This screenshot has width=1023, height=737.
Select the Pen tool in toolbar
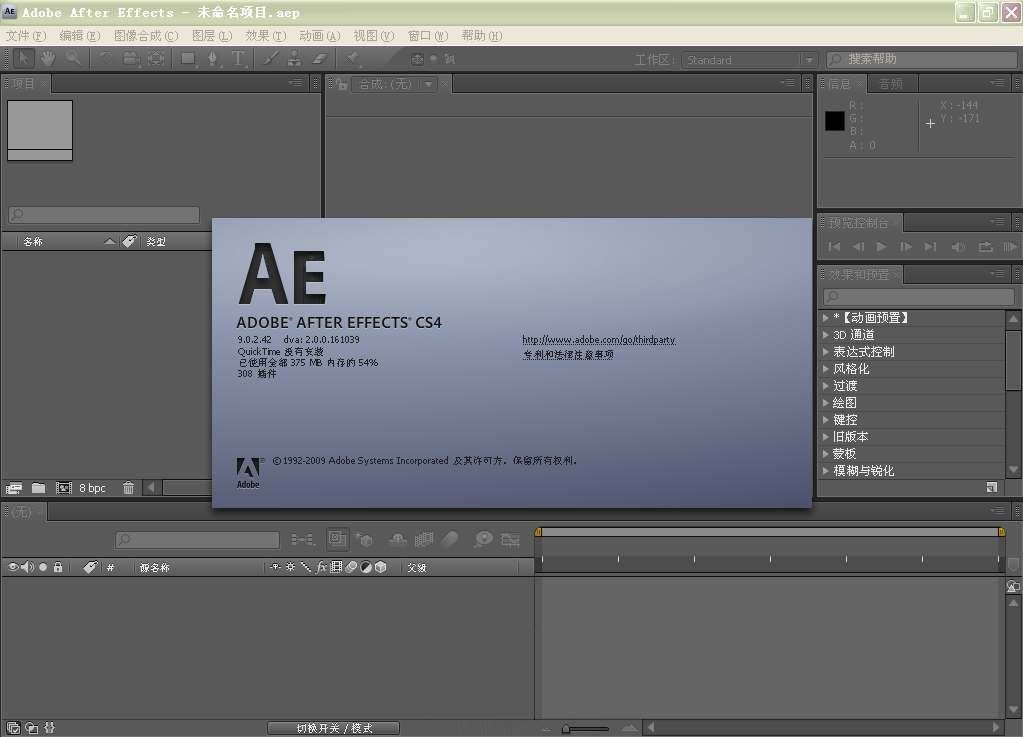[213, 59]
